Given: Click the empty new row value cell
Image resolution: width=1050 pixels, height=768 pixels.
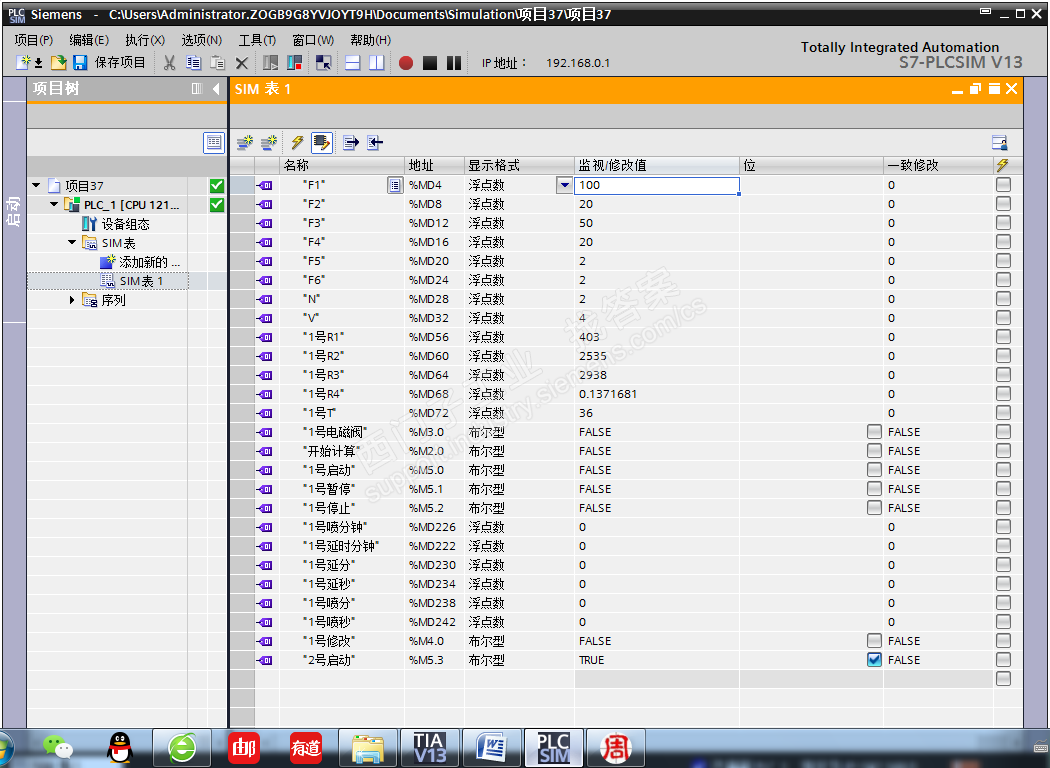Looking at the screenshot, I should point(656,679).
